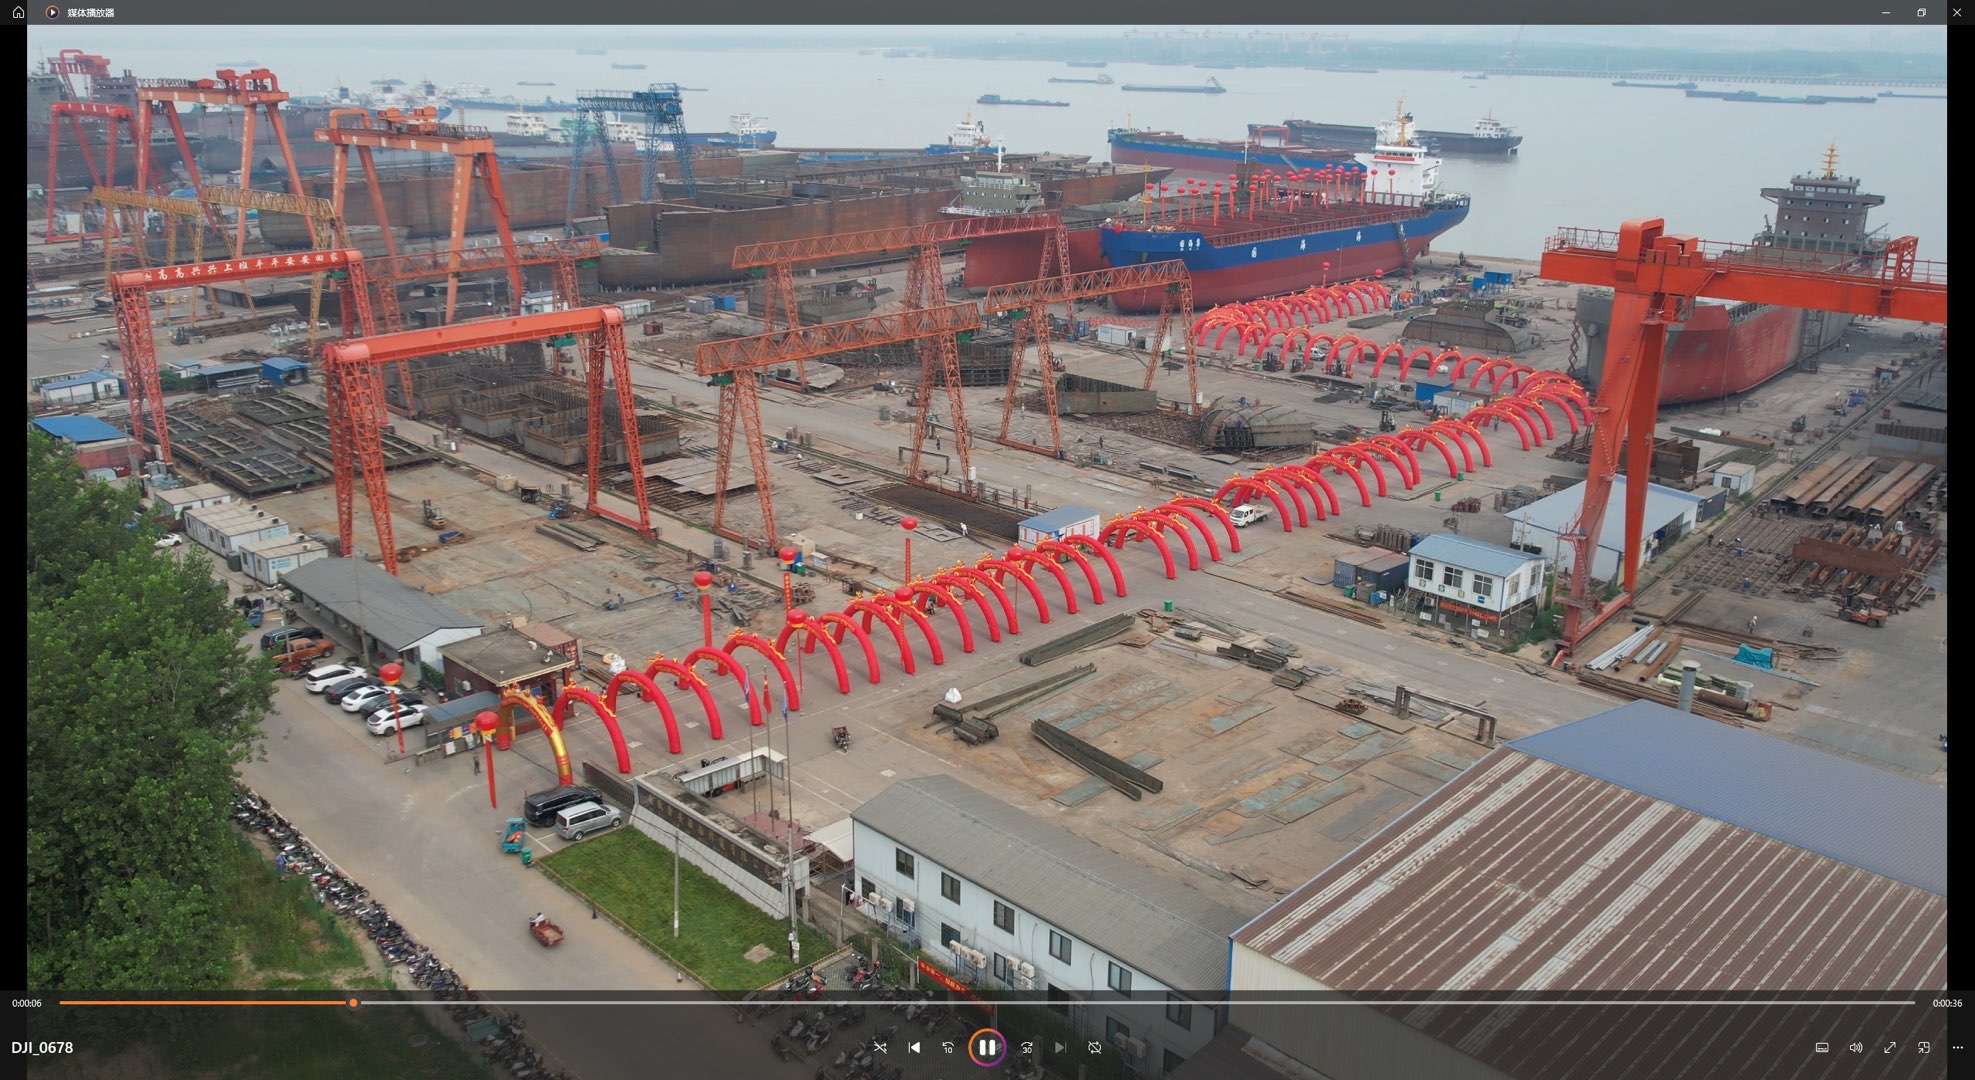Viewport: 1975px width, 1080px height.
Task: Open subtitles and captions options
Action: (1822, 1047)
